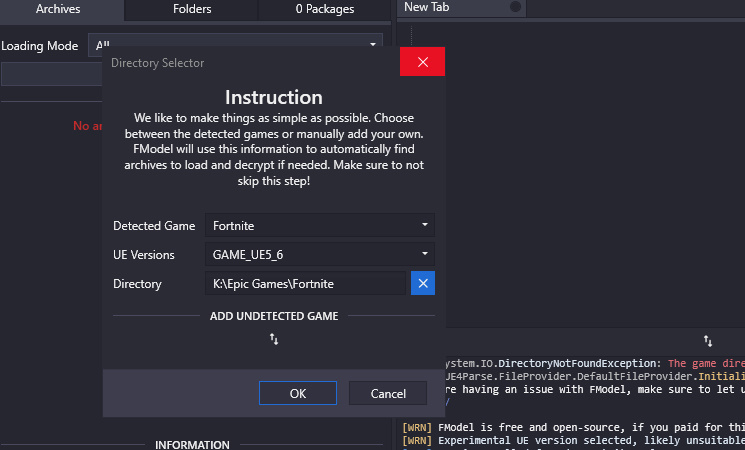Click the swap arrows icon above the log panel
The height and width of the screenshot is (450, 745).
click(x=707, y=341)
